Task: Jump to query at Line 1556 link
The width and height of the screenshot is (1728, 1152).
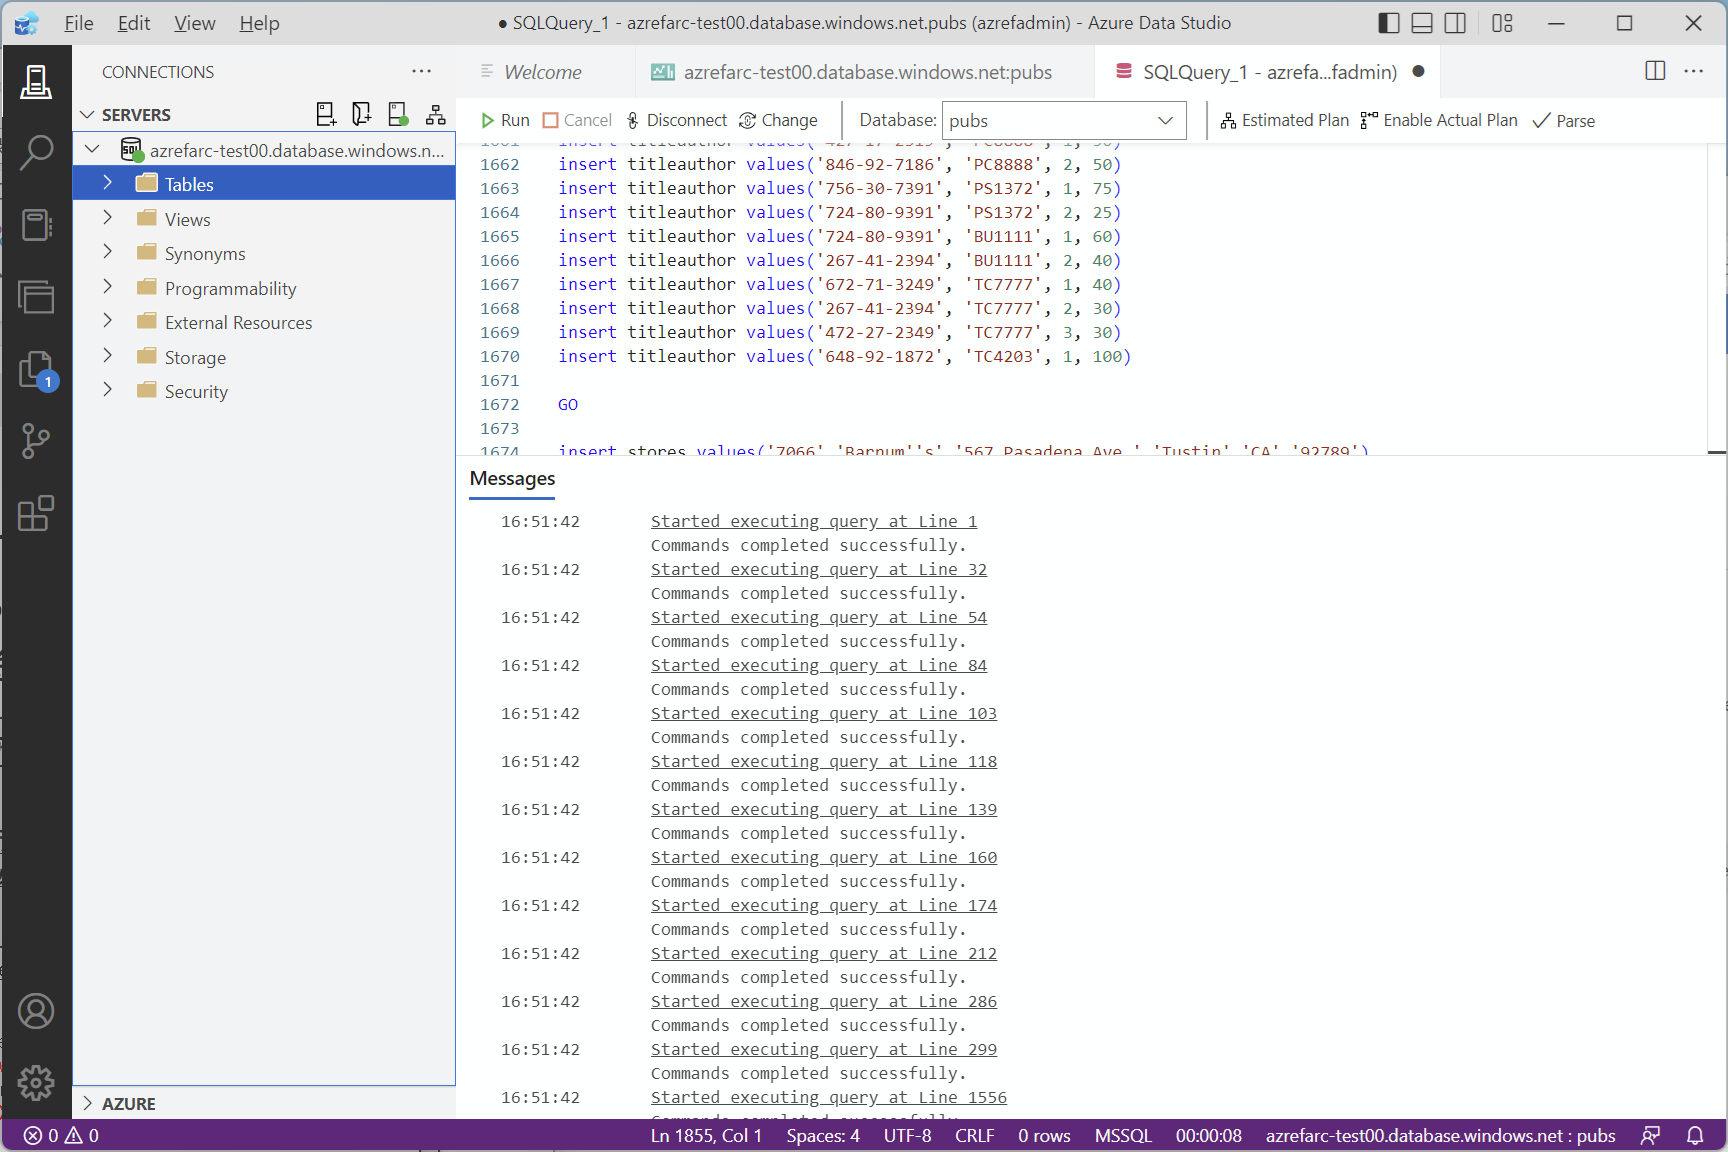Action: coord(829,1097)
